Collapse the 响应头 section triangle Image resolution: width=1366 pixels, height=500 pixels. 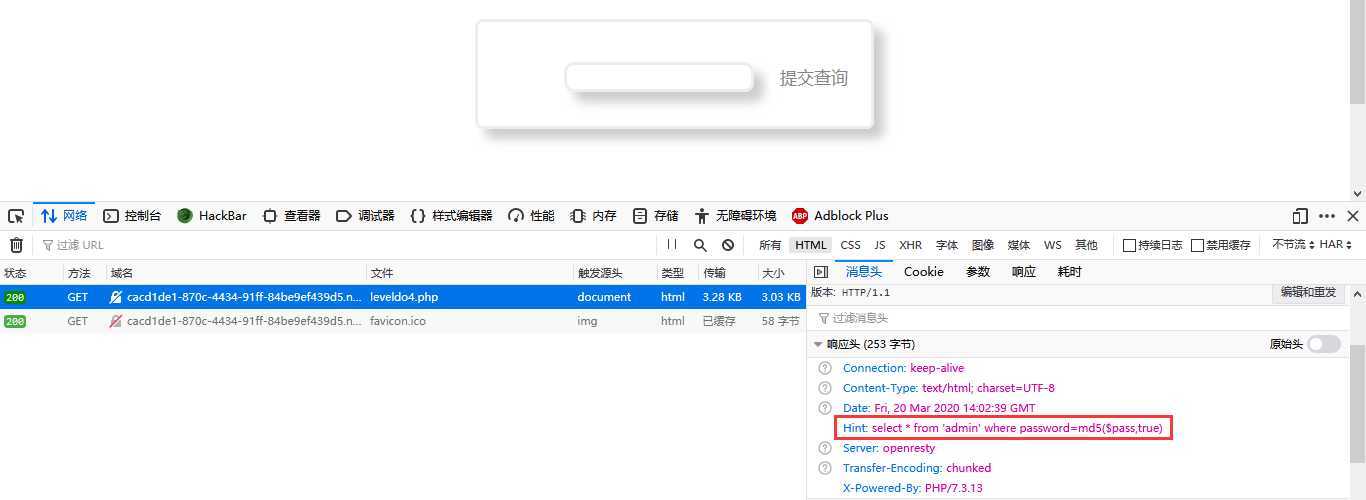818,344
